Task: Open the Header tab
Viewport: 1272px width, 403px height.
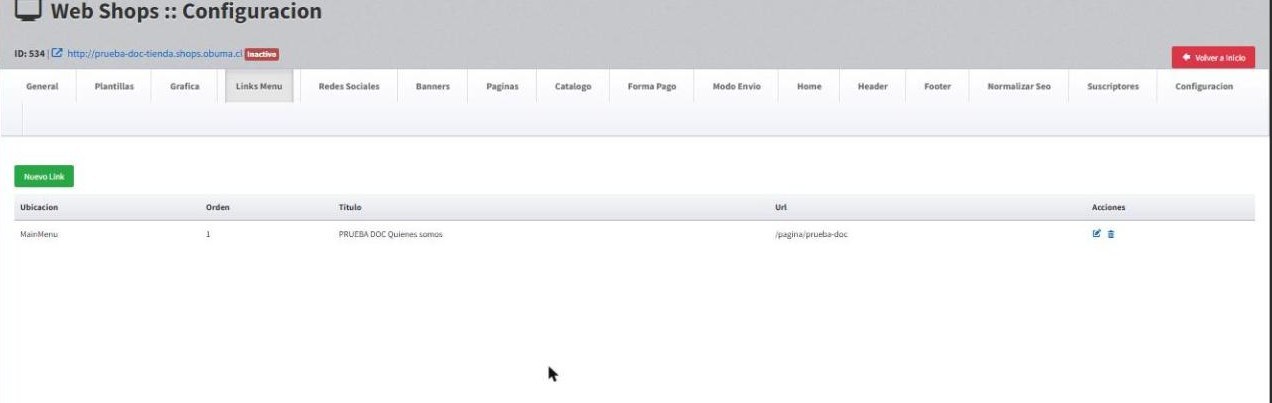Action: point(872,86)
